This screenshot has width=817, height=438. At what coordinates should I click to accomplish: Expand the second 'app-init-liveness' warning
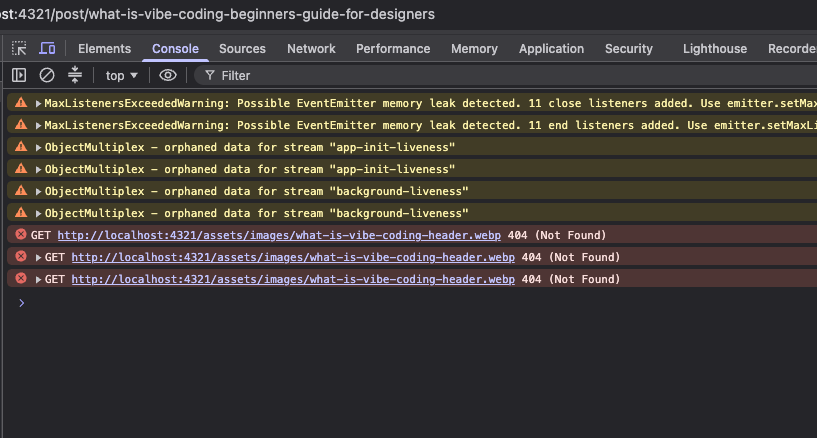[x=38, y=169]
